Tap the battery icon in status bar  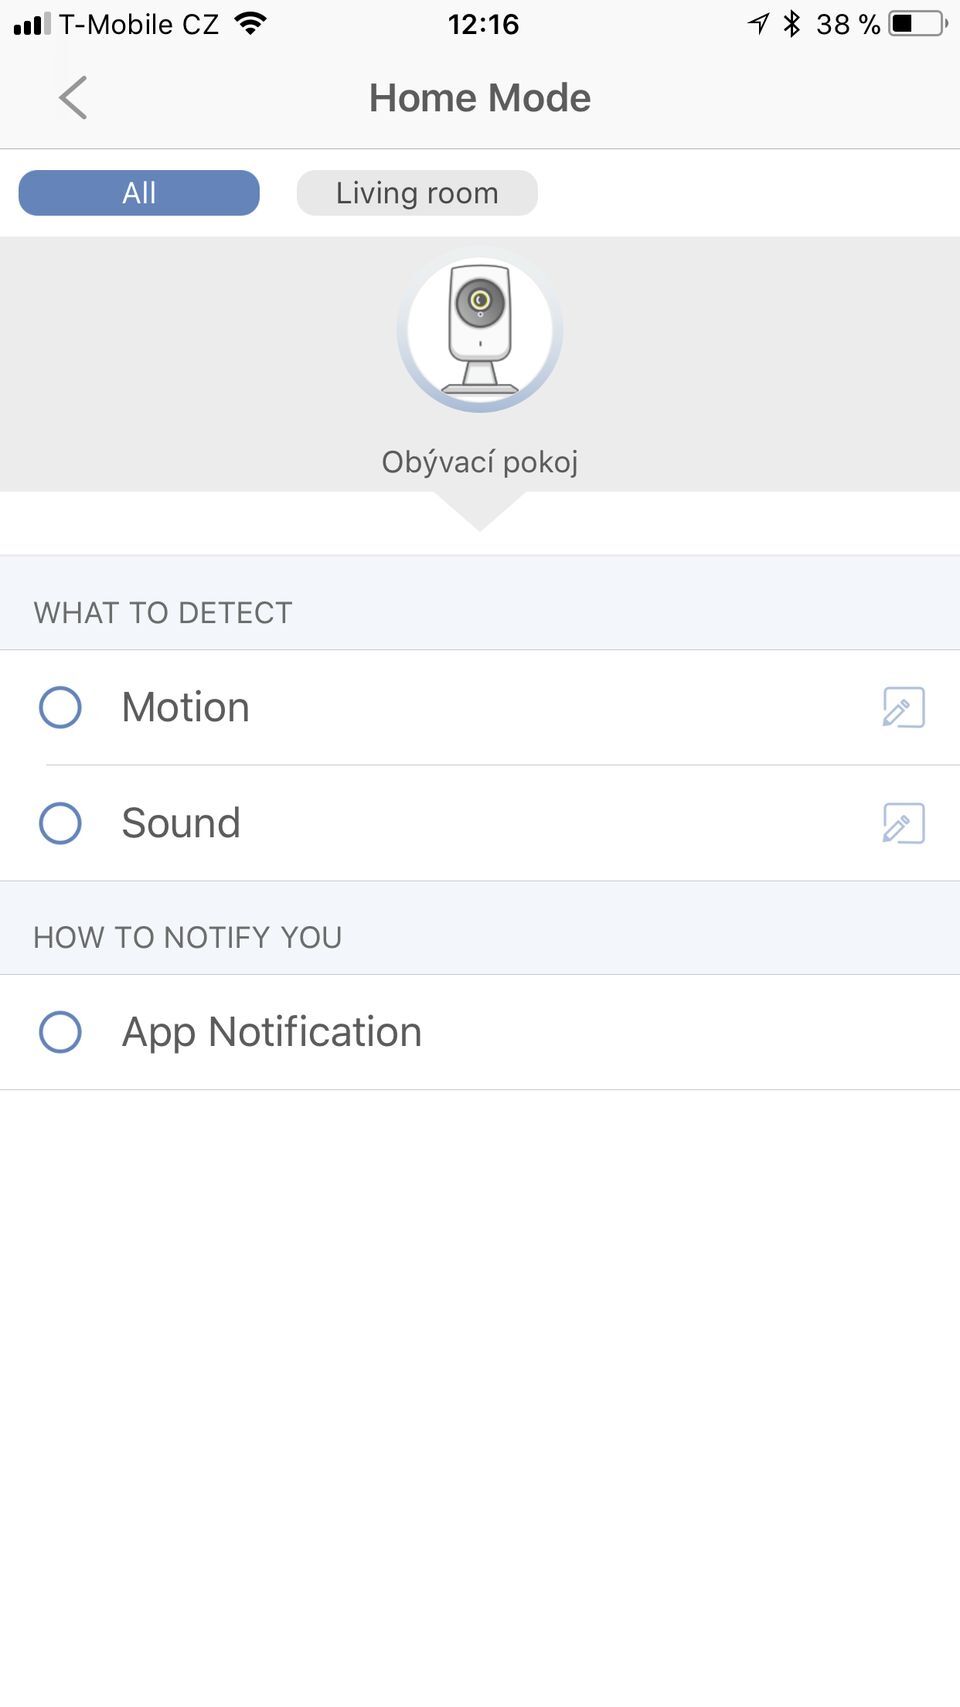coord(918,23)
